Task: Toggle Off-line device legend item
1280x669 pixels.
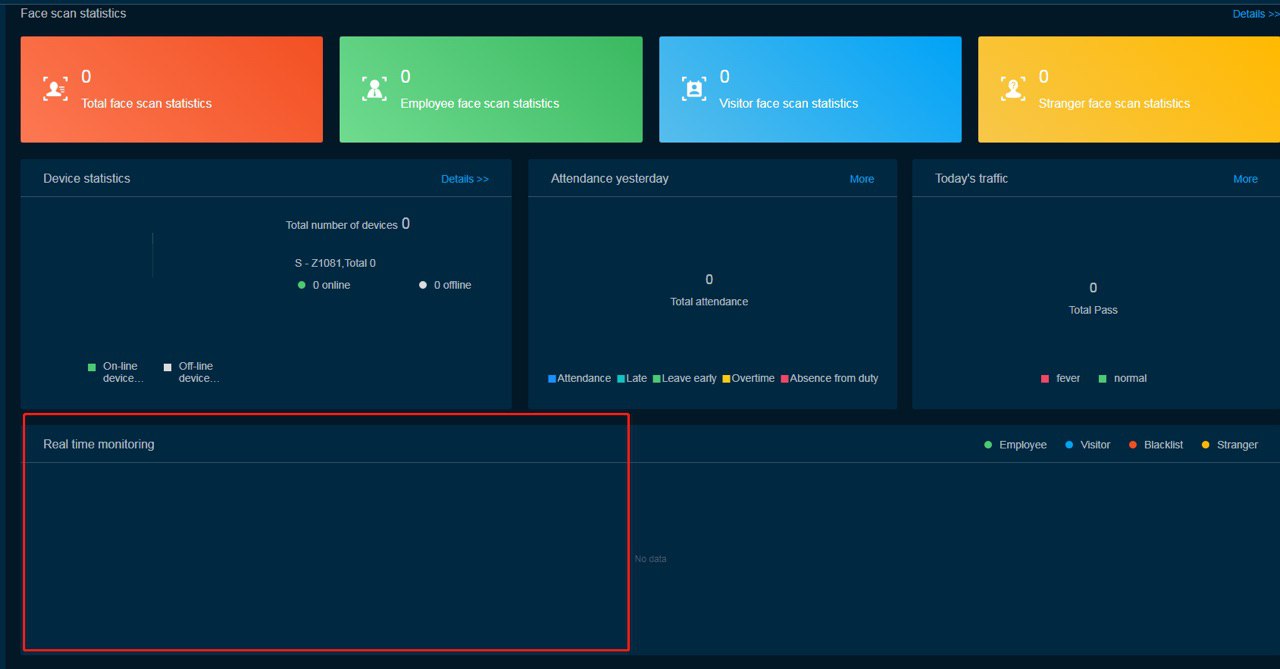Action: pos(192,372)
